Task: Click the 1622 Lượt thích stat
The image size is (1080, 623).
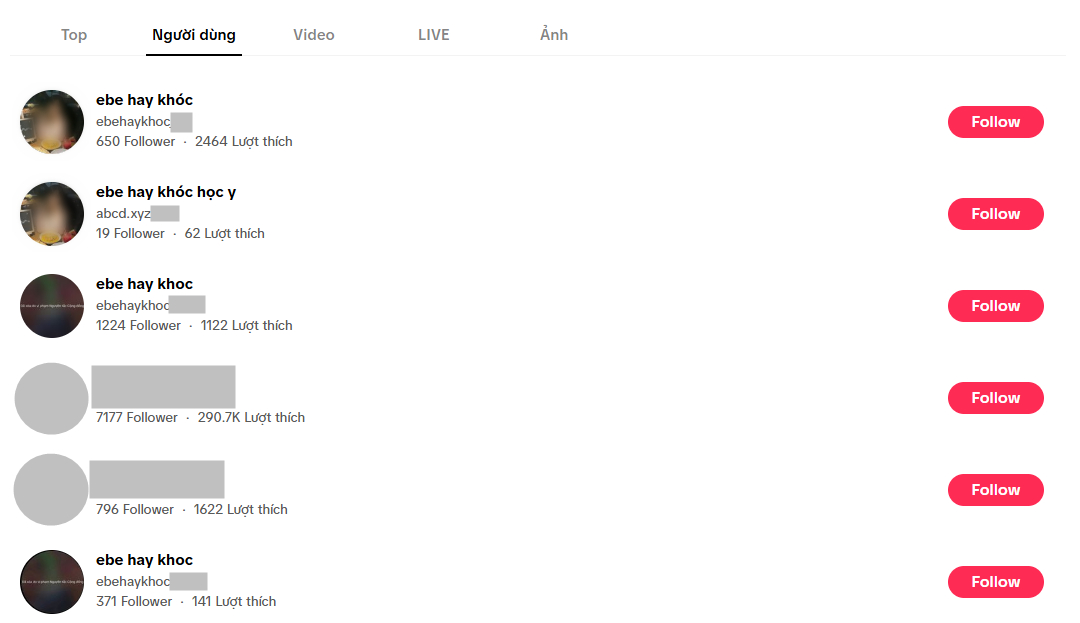Action: coord(240,509)
